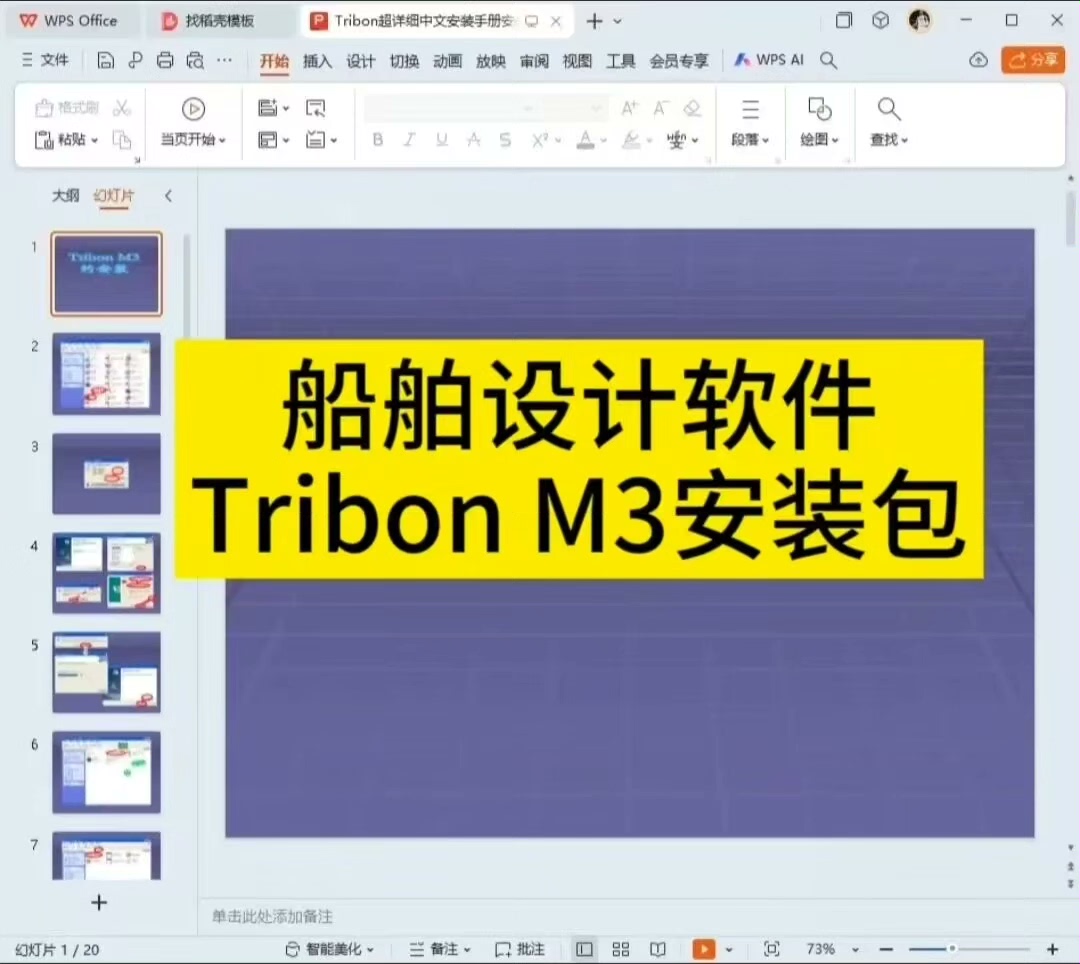Collapse the slide panel with chevron
The width and height of the screenshot is (1080, 964).
click(168, 196)
